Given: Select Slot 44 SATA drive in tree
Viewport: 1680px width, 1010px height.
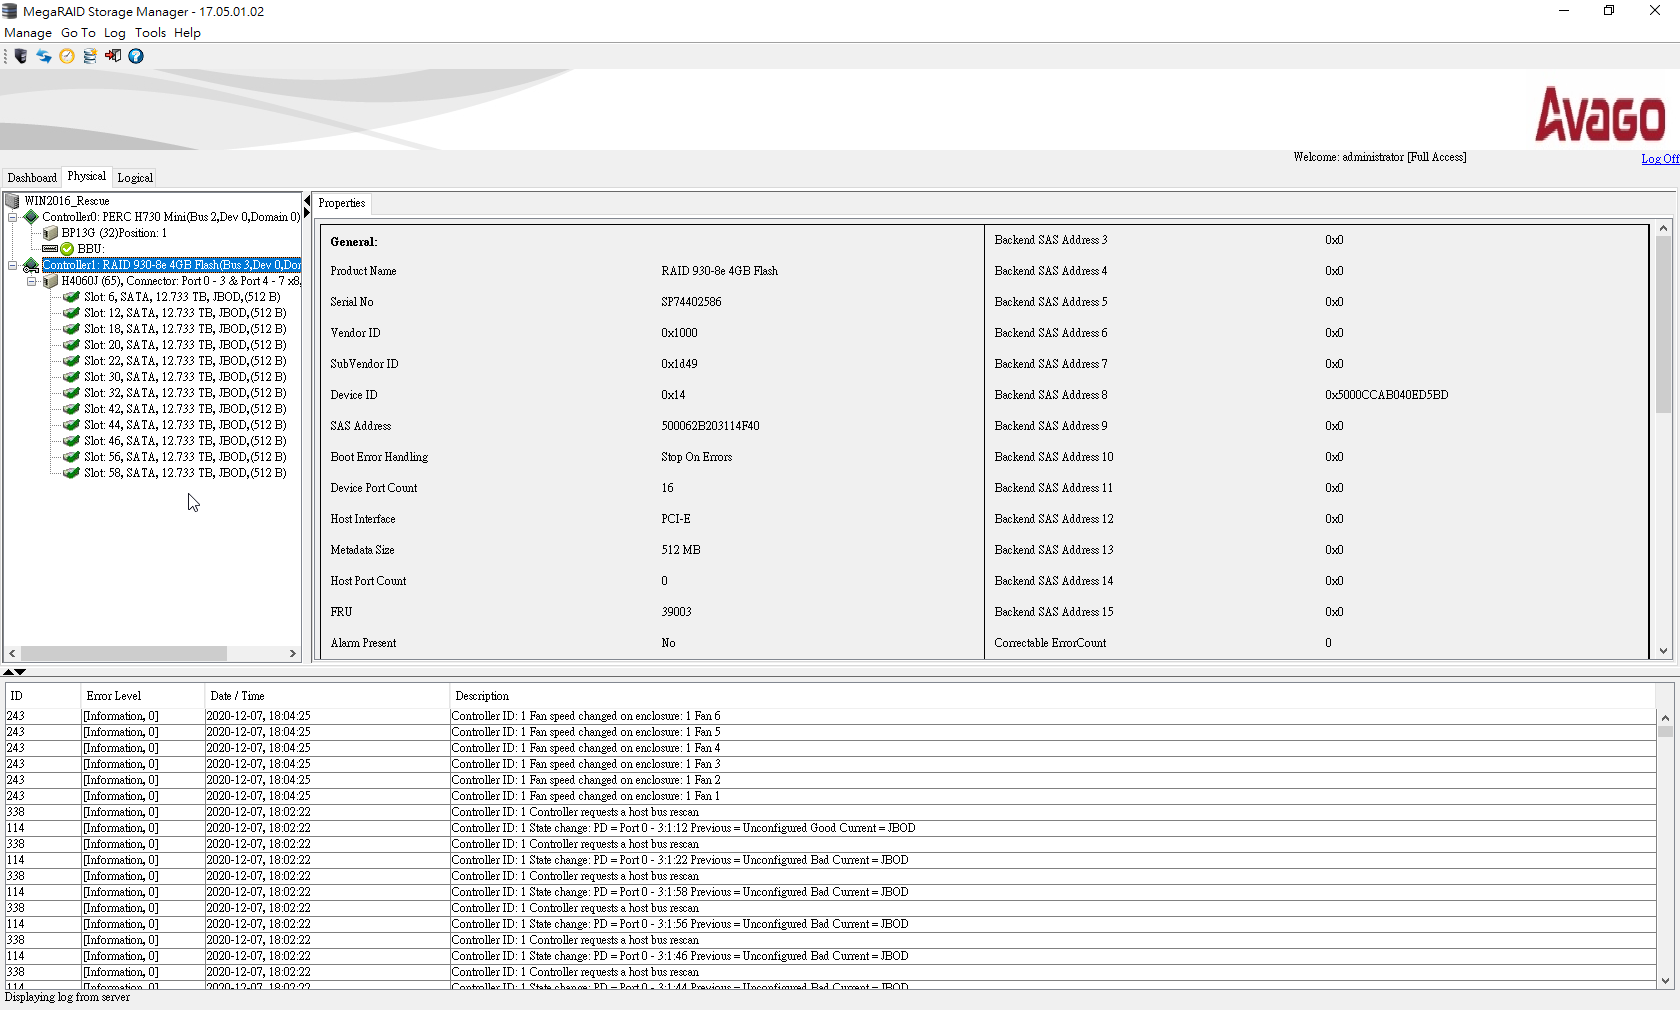Looking at the screenshot, I should pos(185,425).
